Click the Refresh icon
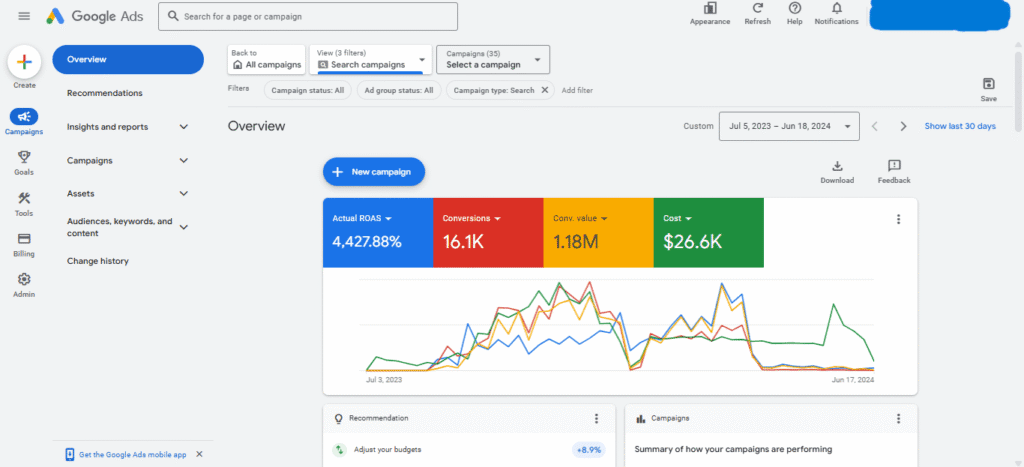 [757, 9]
